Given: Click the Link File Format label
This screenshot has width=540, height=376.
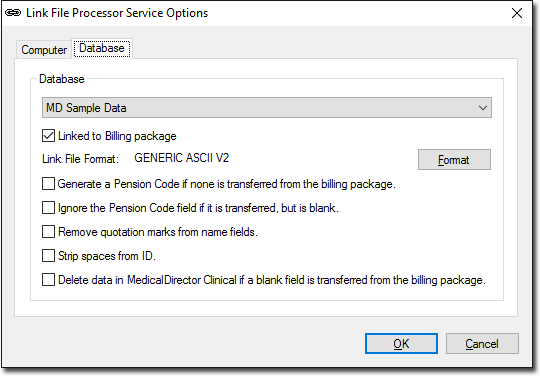Looking at the screenshot, I should 80,159.
